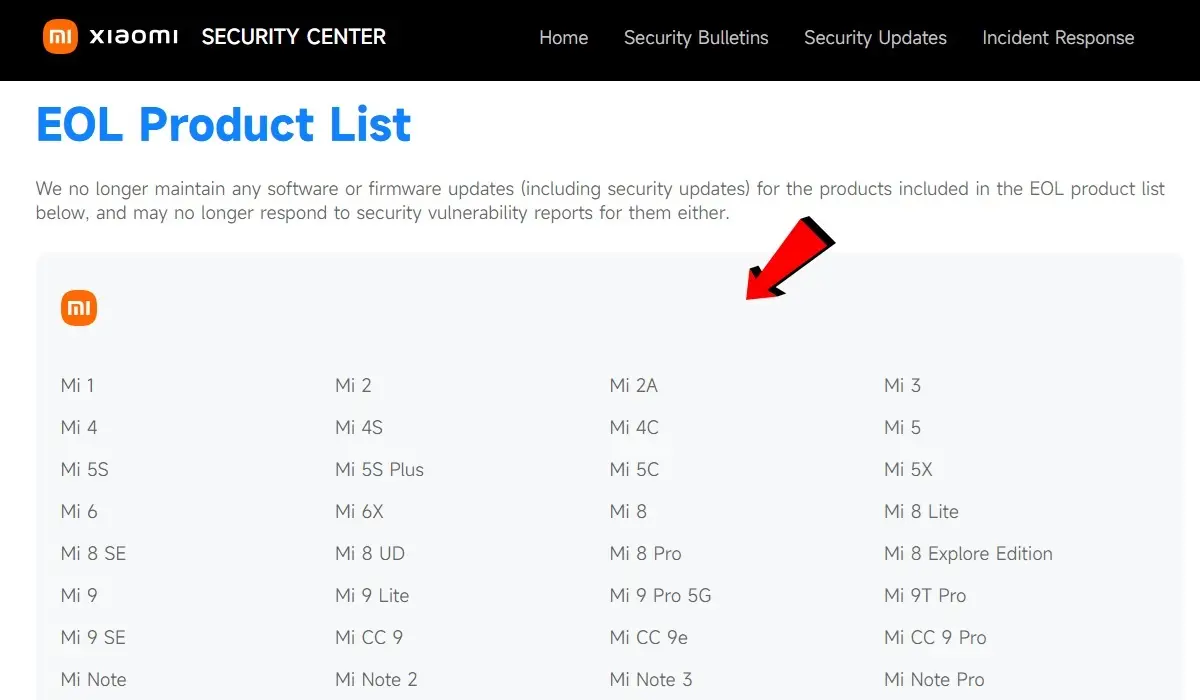Select Mi CC 9 Pro item
The image size is (1200, 700).
coord(935,637)
